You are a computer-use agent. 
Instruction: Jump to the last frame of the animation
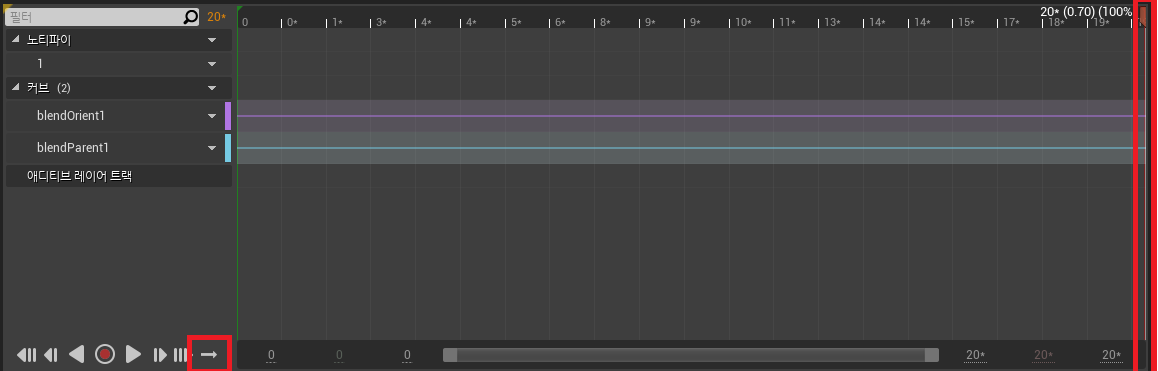point(181,355)
